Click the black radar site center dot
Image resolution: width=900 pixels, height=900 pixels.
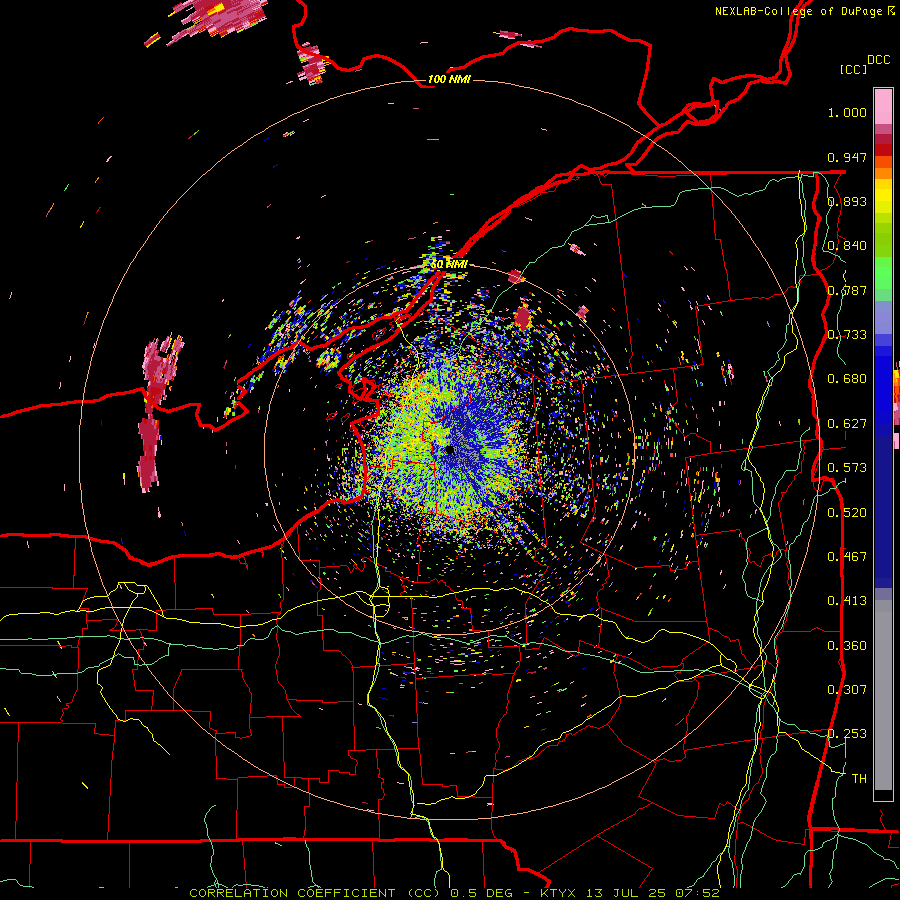coord(451,450)
